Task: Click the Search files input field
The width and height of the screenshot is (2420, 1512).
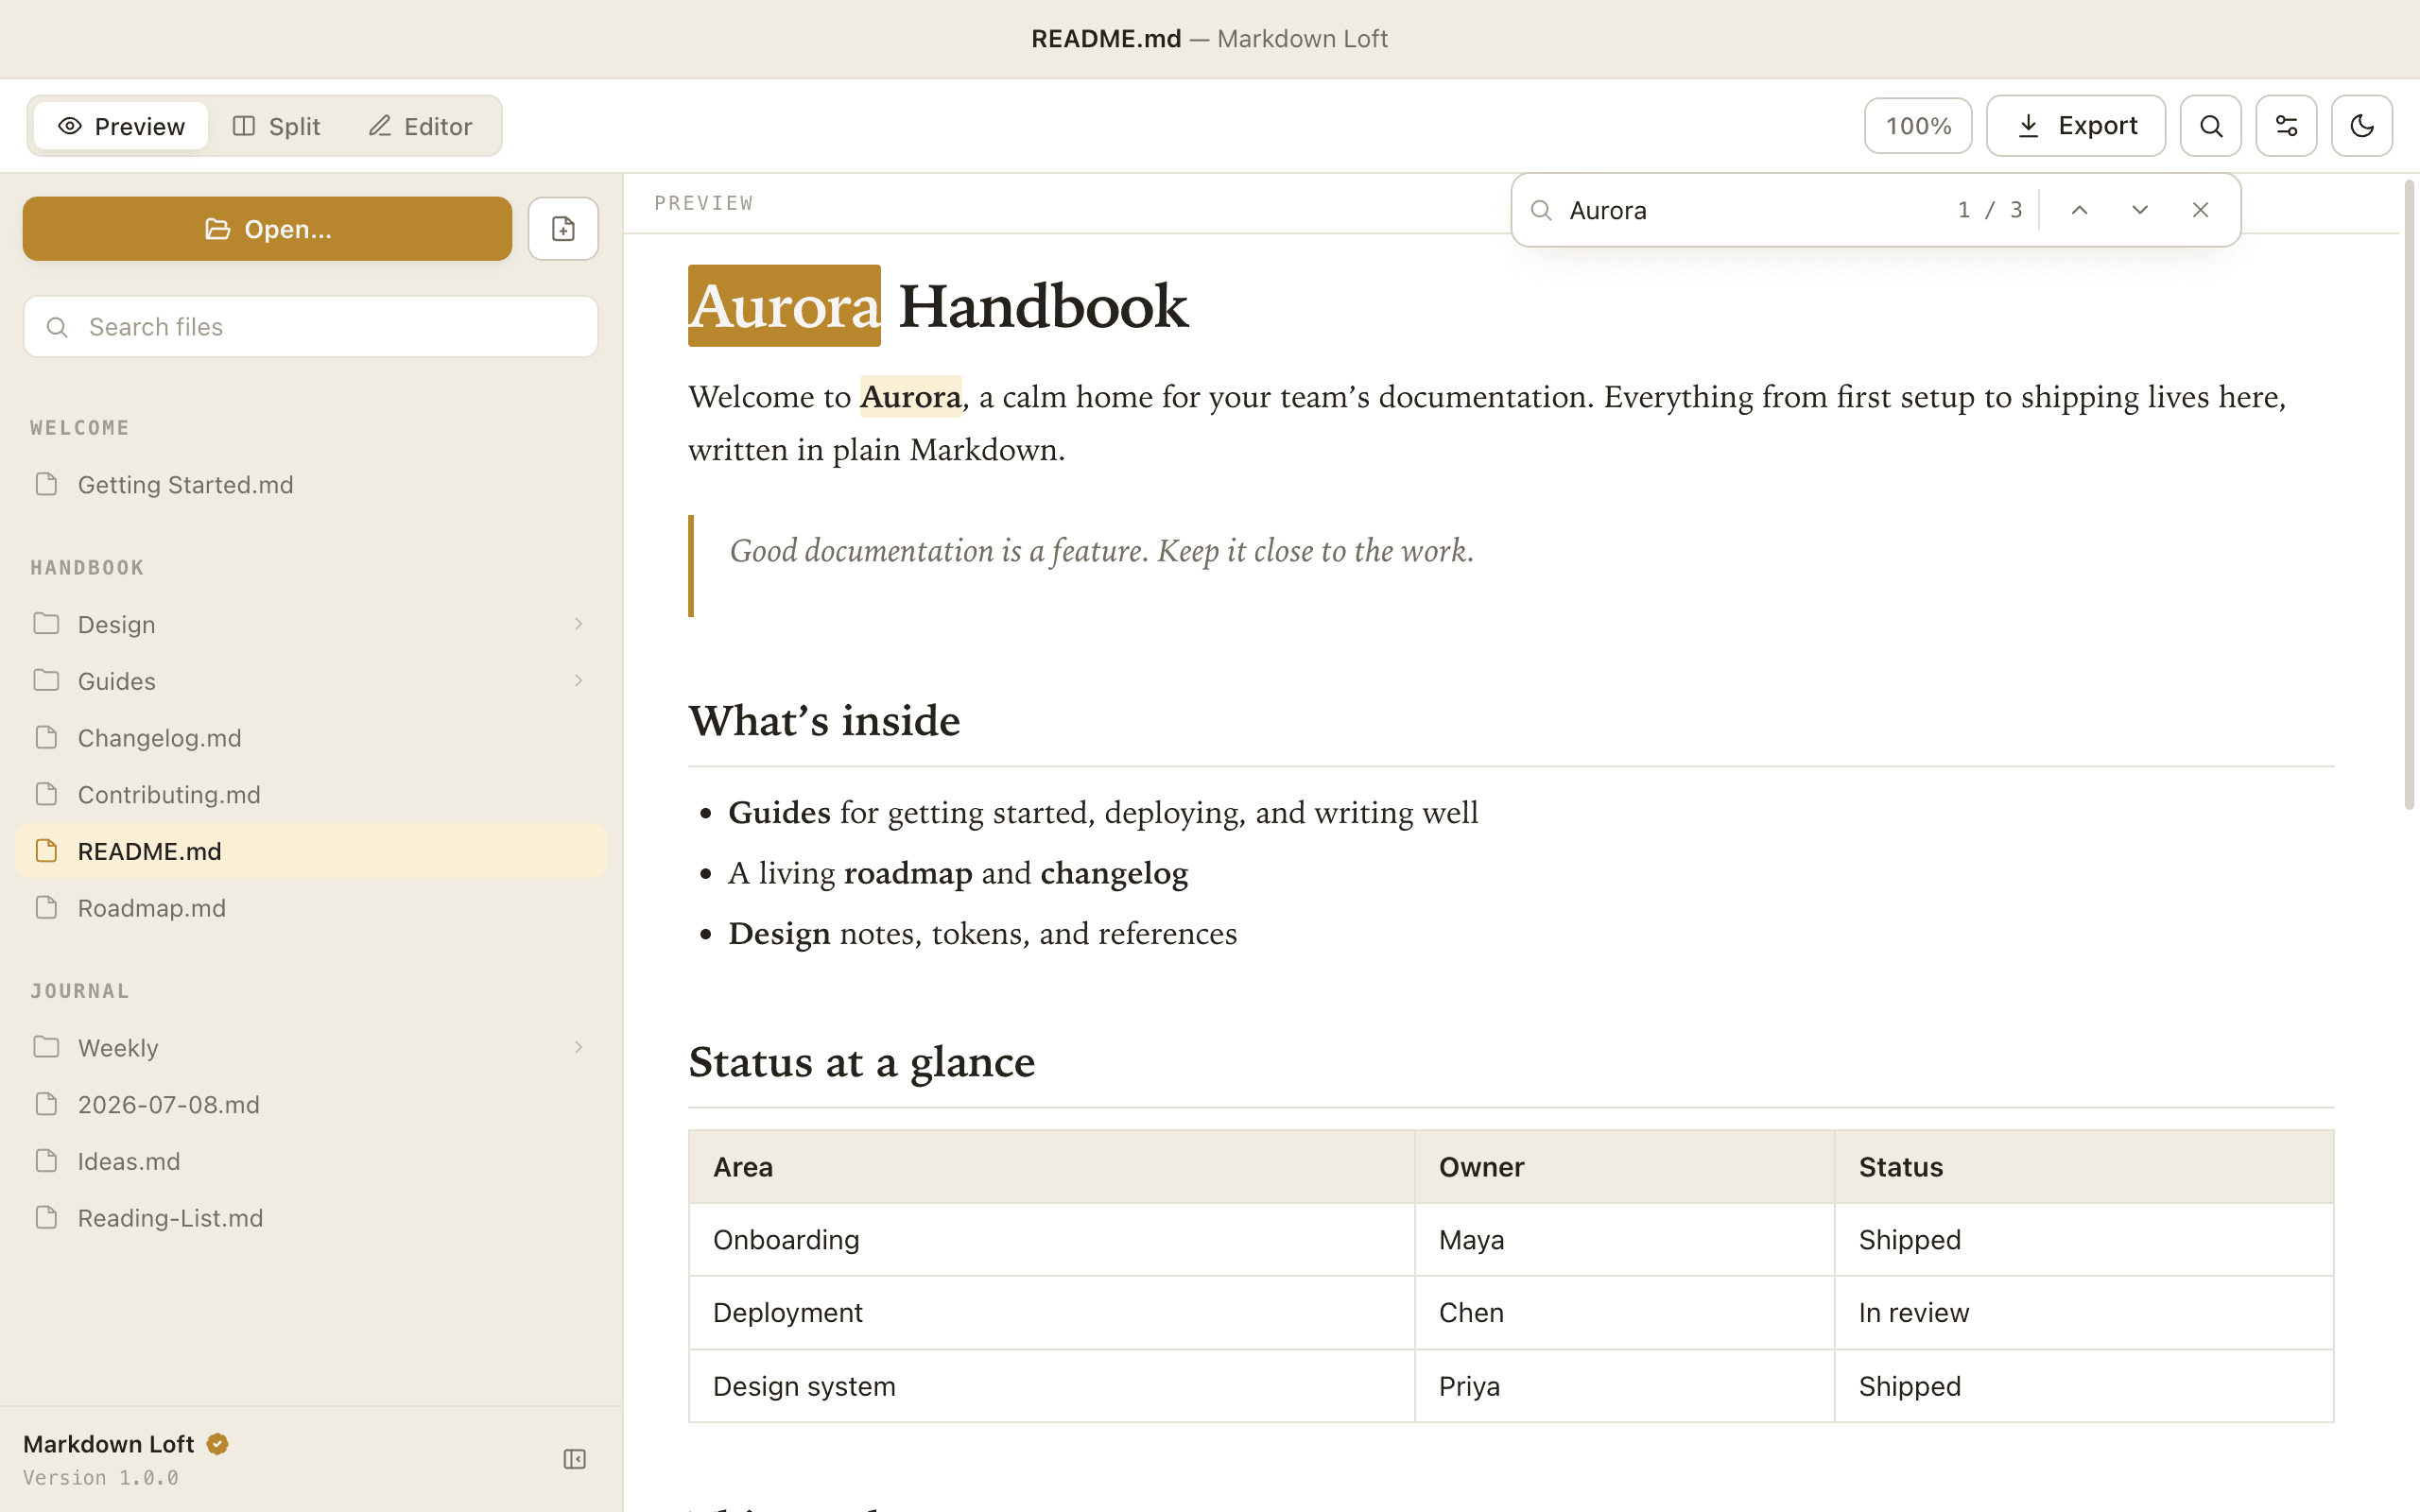Action: [311, 327]
